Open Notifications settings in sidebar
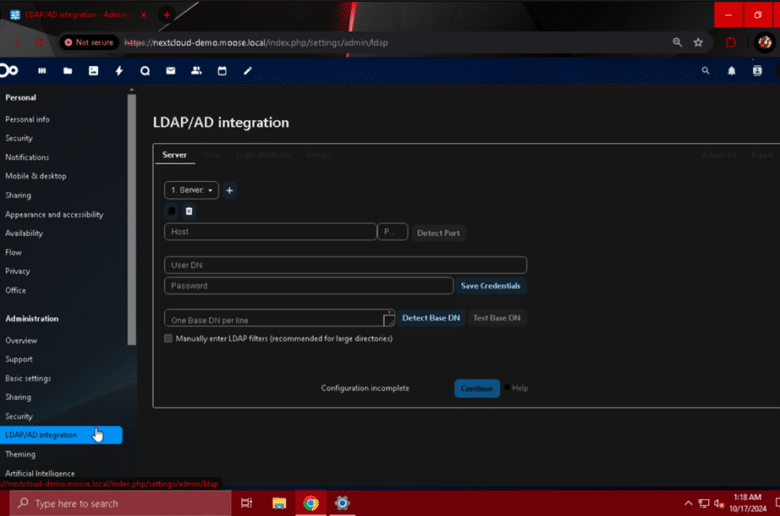 click(27, 157)
